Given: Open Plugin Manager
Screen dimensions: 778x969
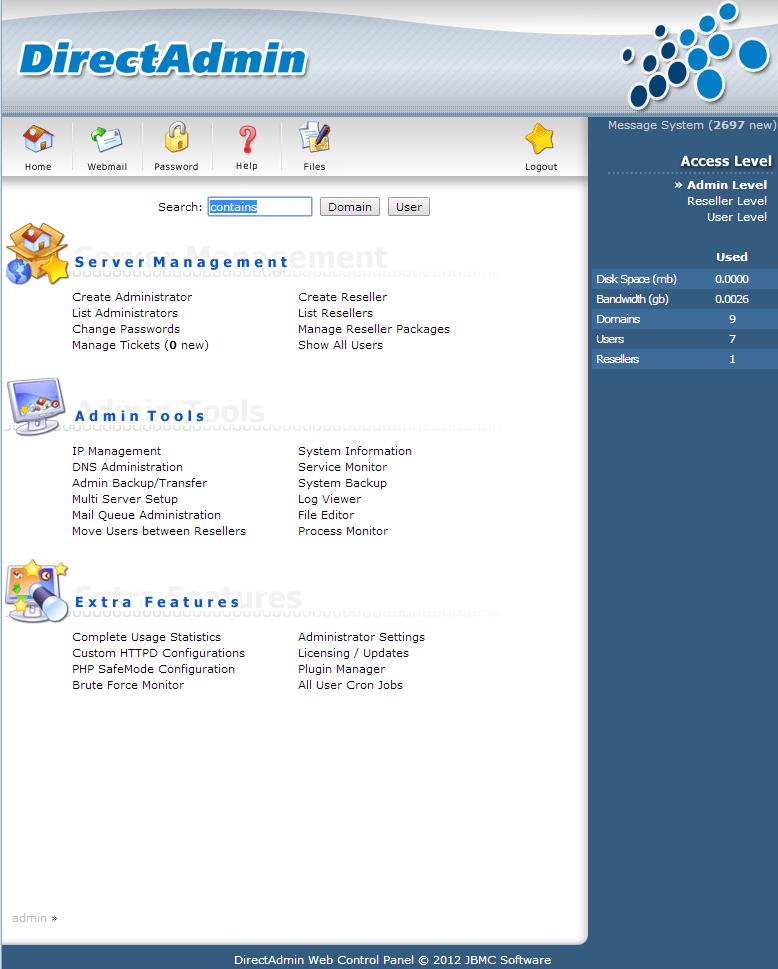Looking at the screenshot, I should [341, 669].
